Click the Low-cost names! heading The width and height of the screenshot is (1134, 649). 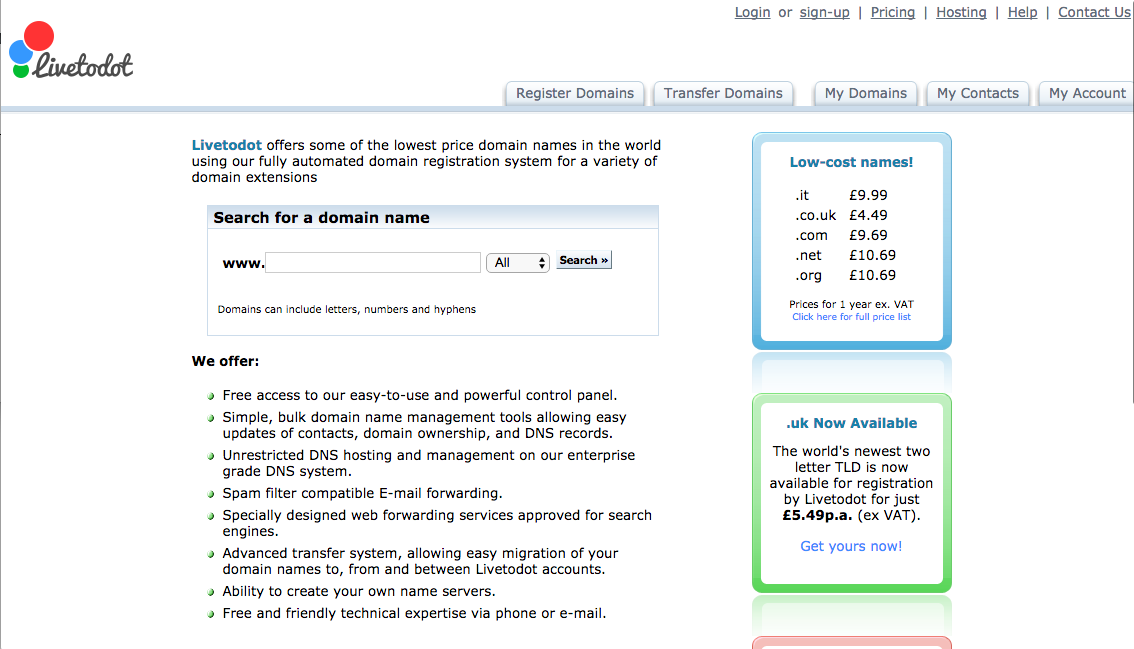[851, 162]
